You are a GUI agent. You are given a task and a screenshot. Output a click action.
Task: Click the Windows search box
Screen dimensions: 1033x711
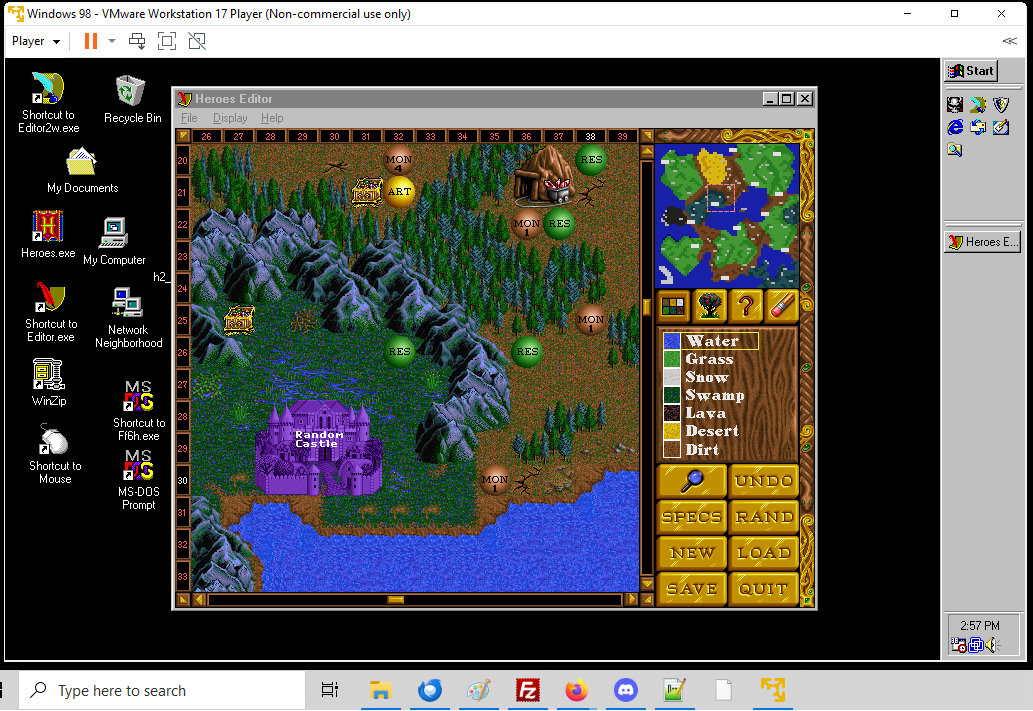pos(161,691)
